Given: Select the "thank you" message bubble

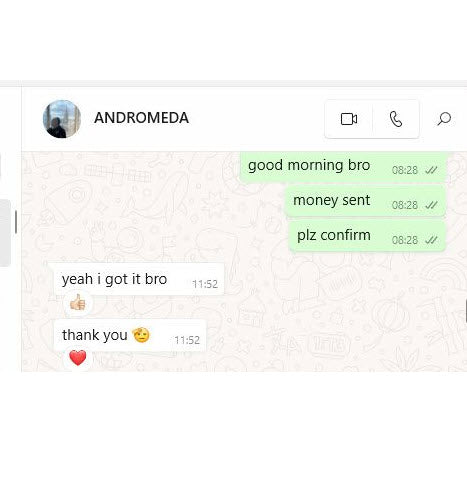Looking at the screenshot, I should [x=130, y=335].
